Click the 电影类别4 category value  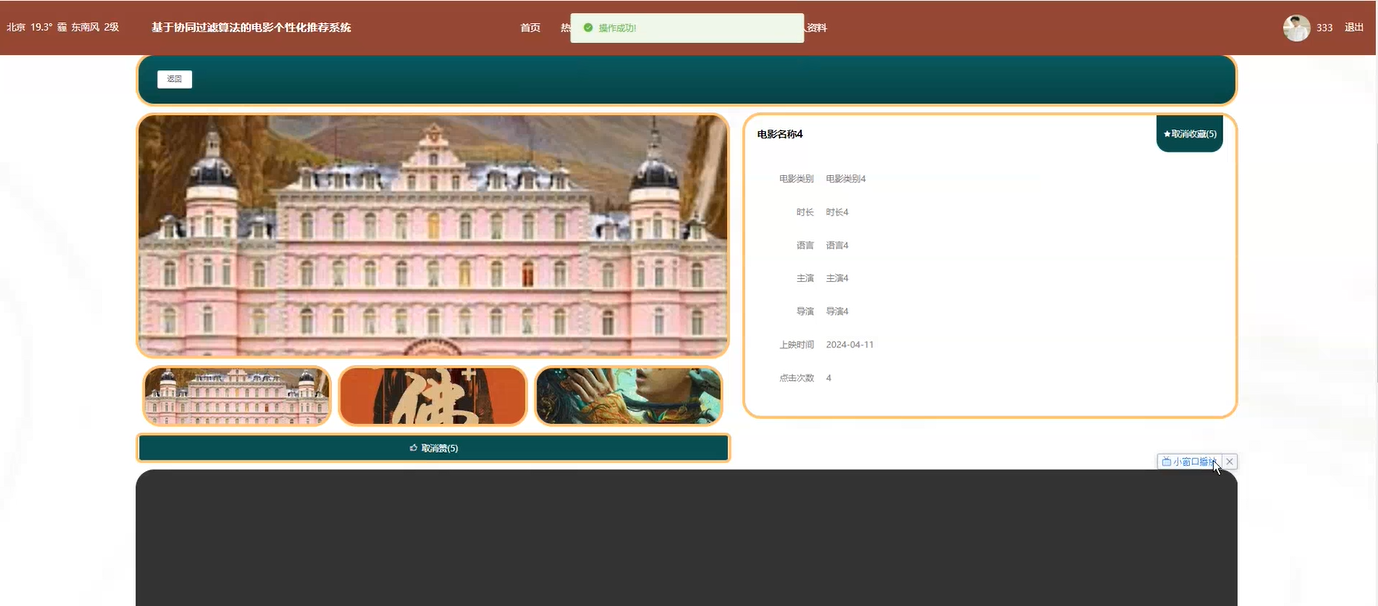click(x=846, y=179)
